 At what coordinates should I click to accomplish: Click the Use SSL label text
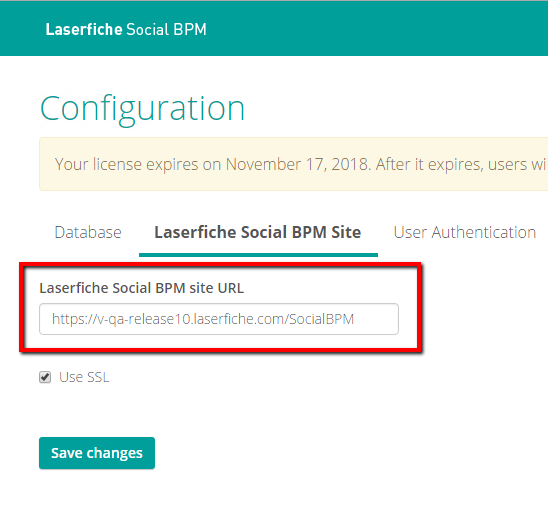pyautogui.click(x=84, y=377)
